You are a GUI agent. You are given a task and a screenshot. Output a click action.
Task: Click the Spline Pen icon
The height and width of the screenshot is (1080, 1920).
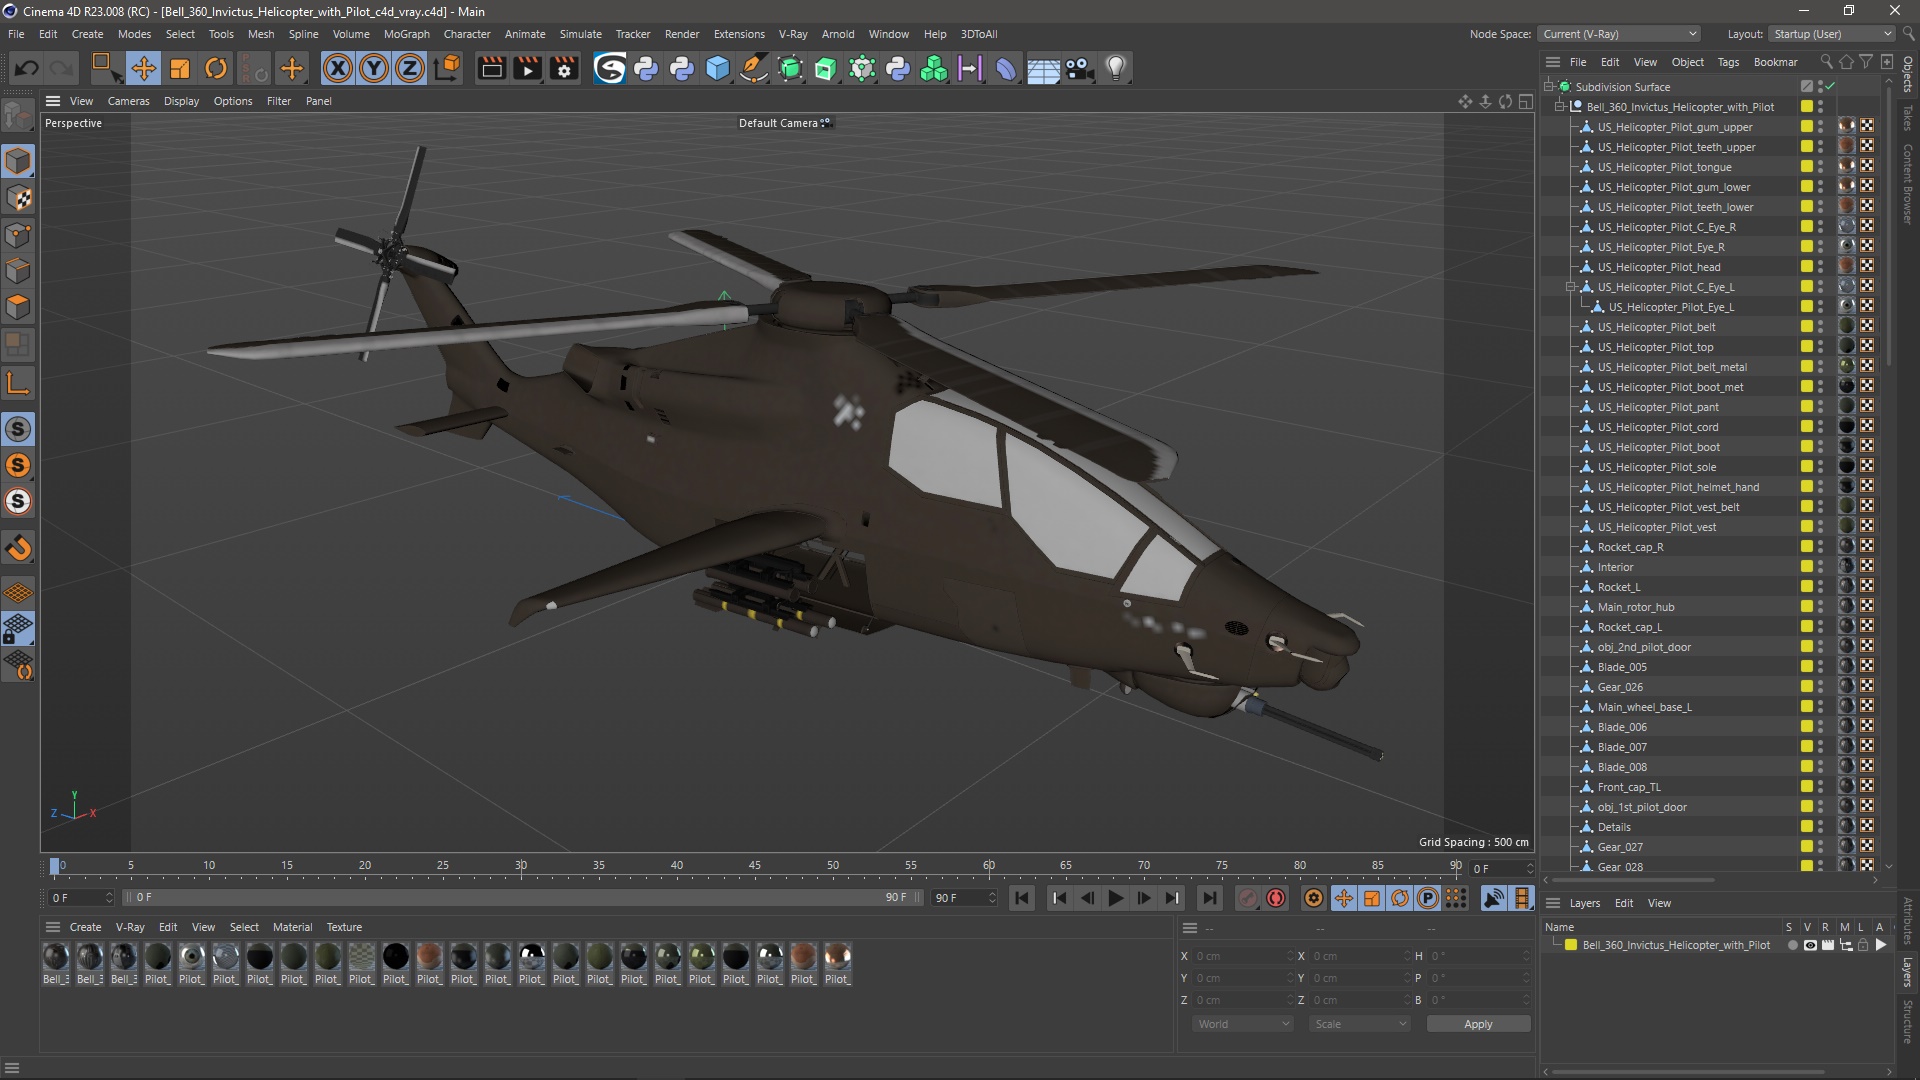coord(754,68)
